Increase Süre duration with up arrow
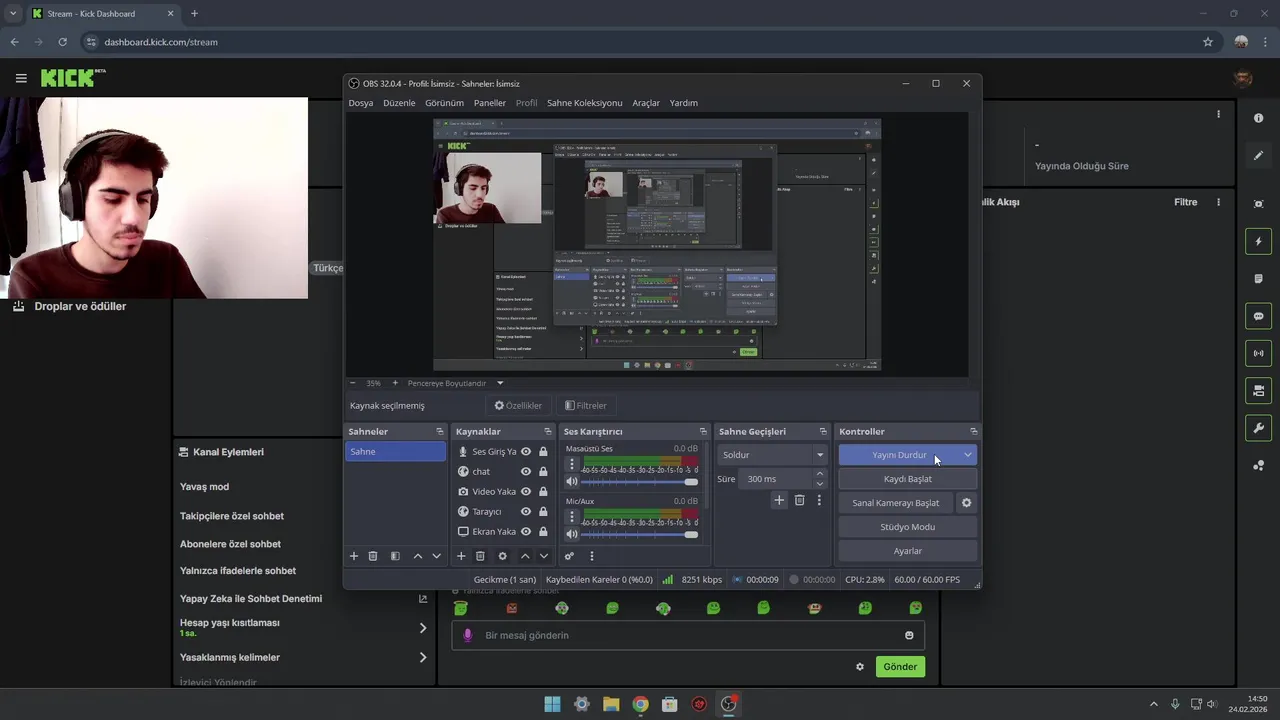The image size is (1280, 720). pos(820,474)
